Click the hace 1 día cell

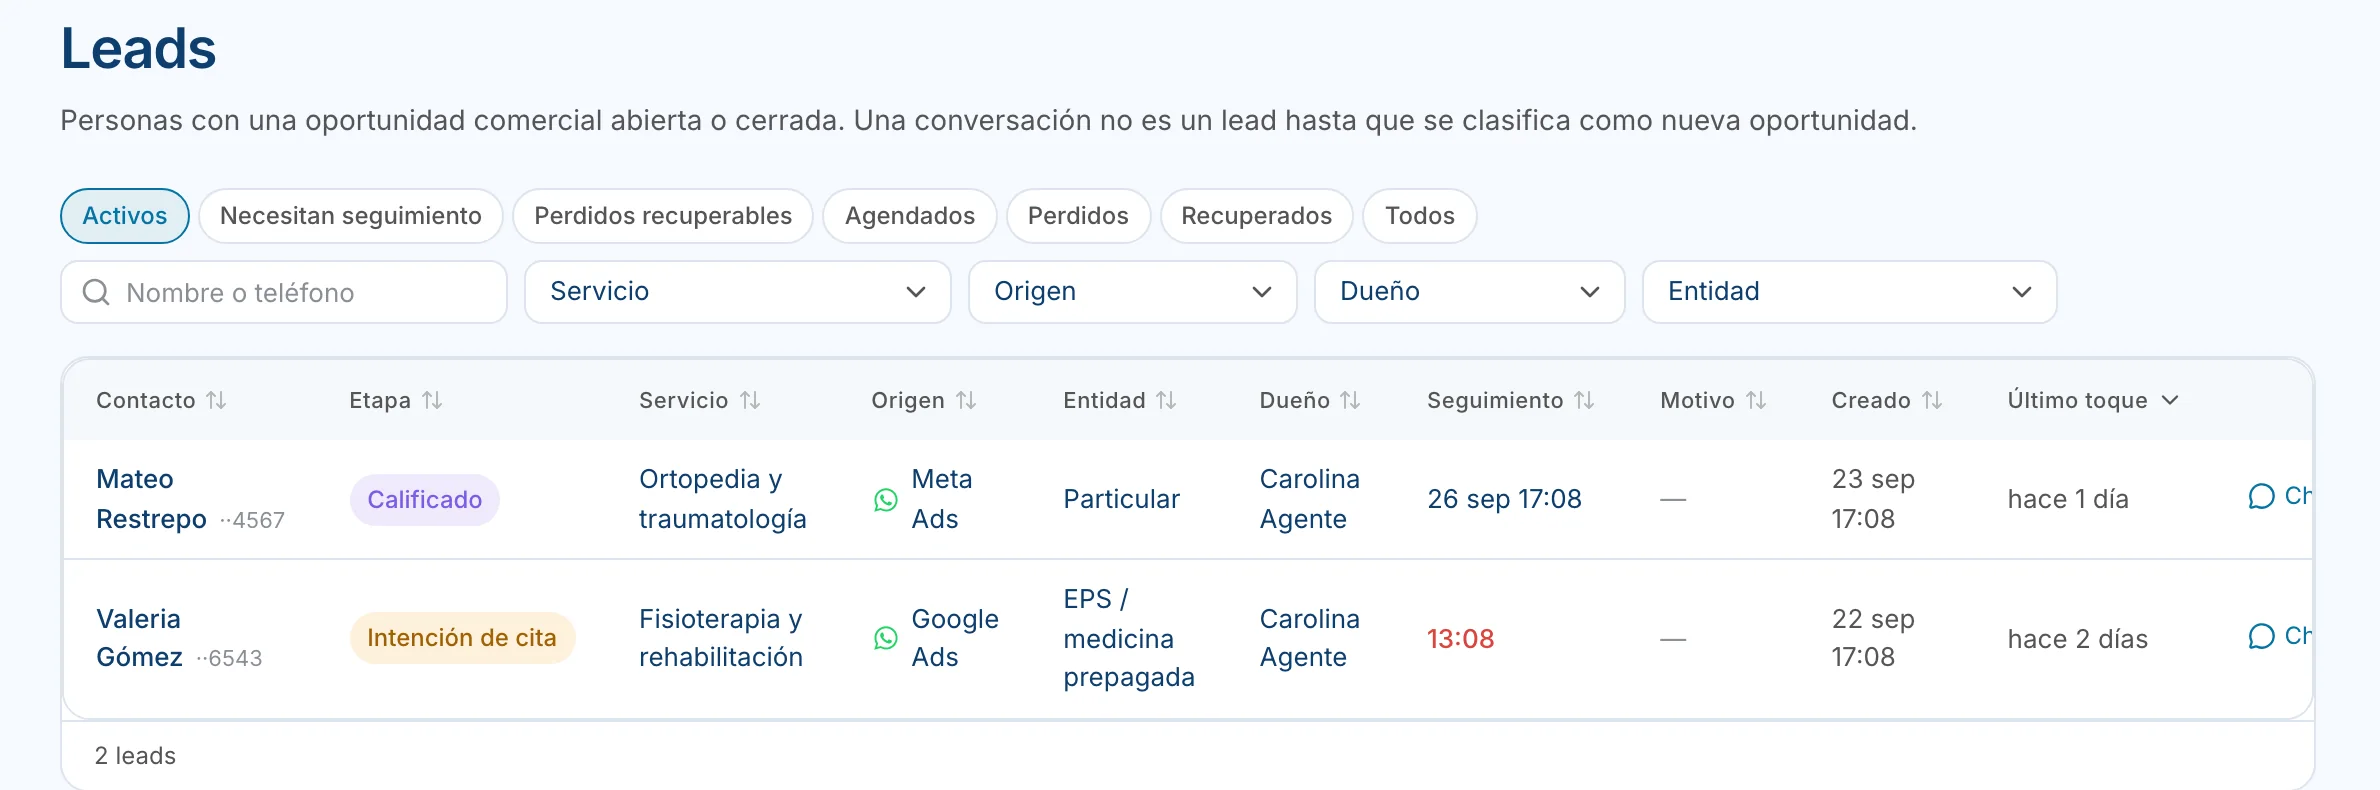coord(2068,499)
